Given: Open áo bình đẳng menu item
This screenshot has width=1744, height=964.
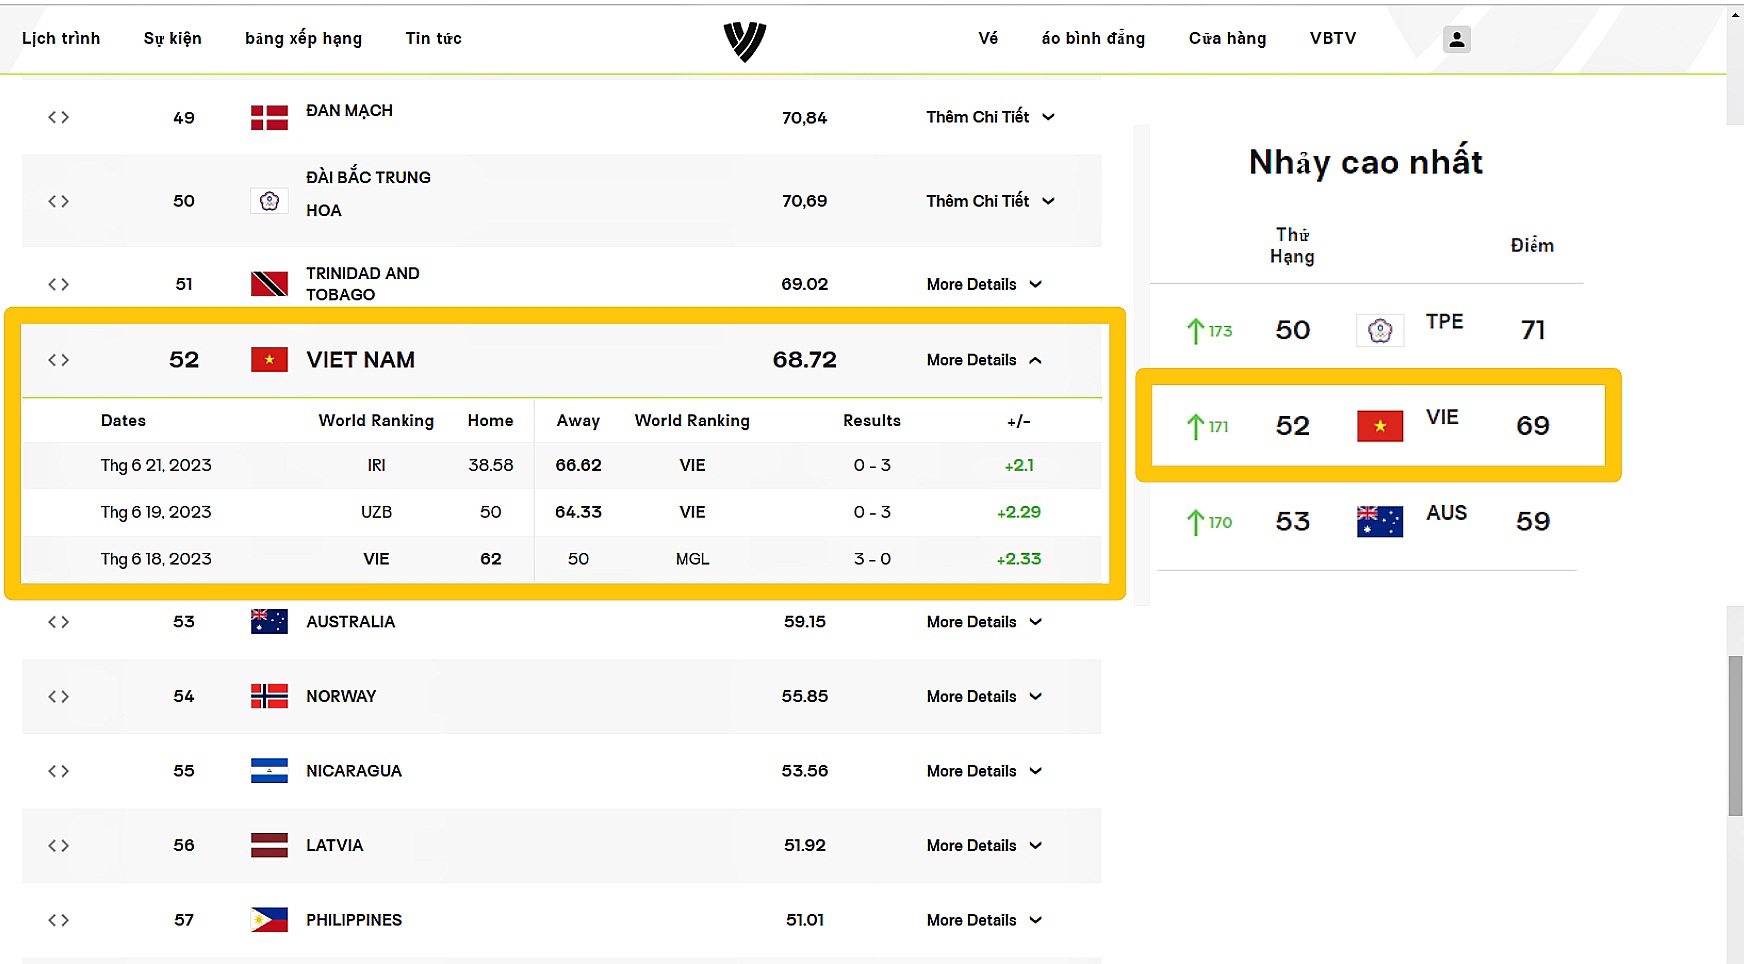Looking at the screenshot, I should (1093, 38).
